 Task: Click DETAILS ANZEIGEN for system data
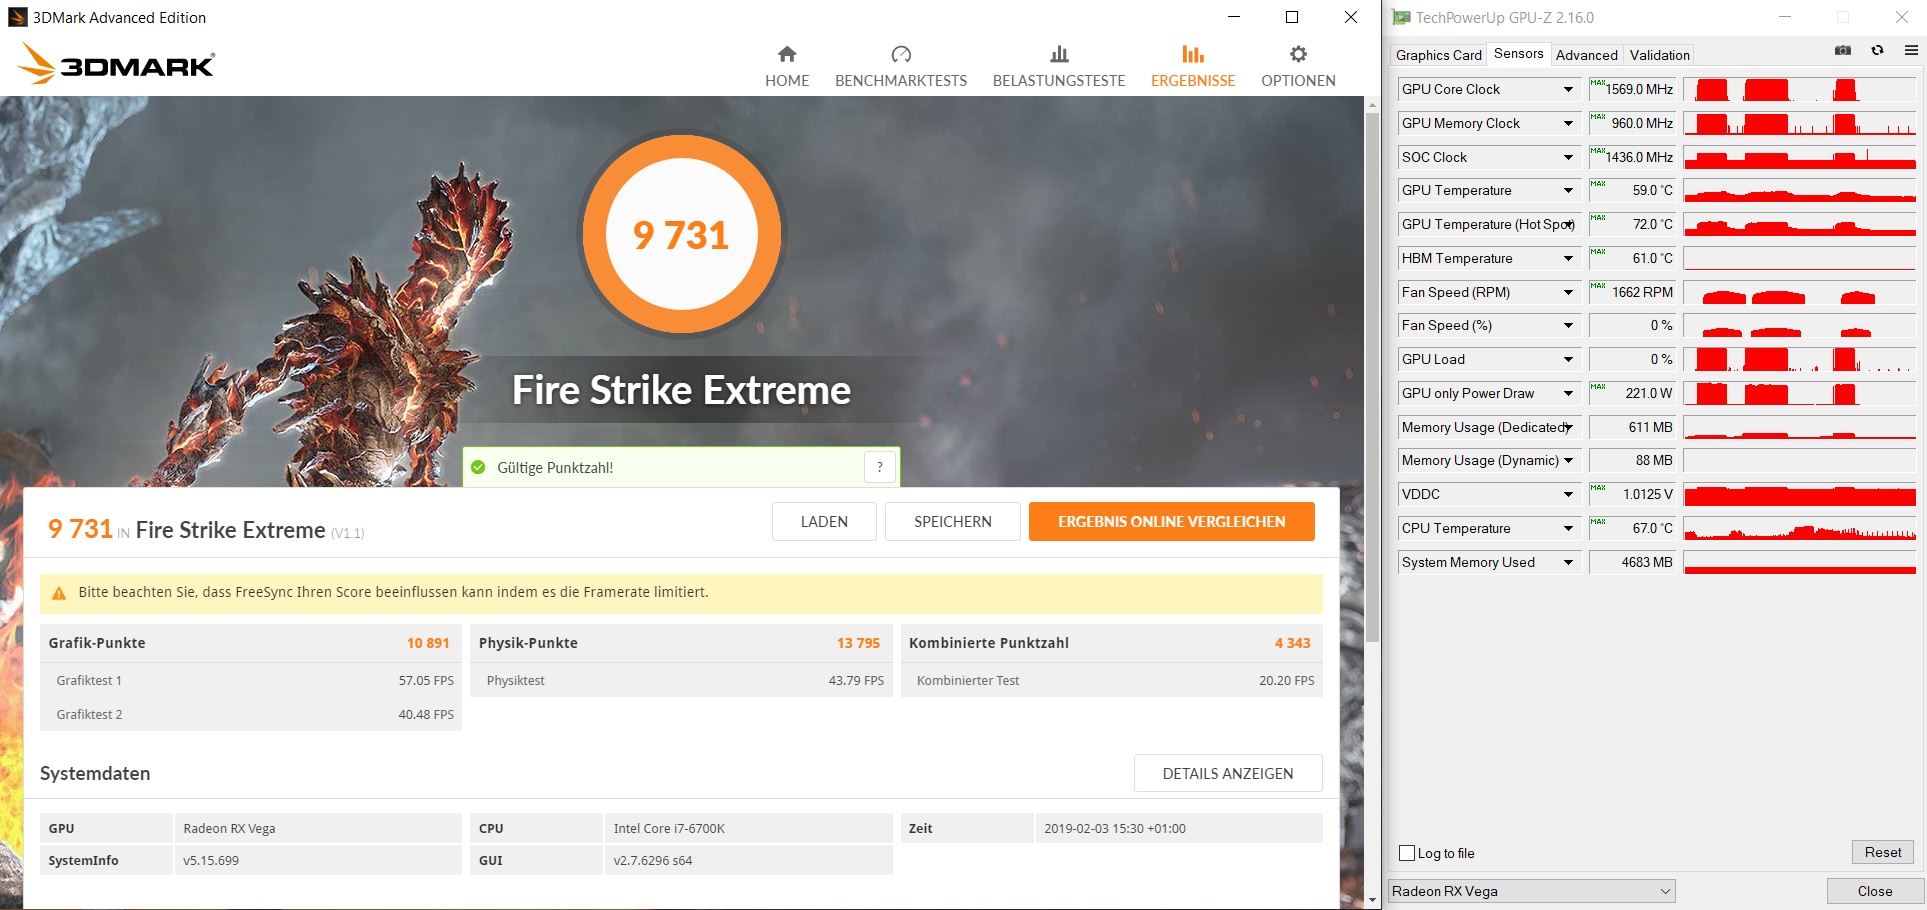click(x=1228, y=773)
